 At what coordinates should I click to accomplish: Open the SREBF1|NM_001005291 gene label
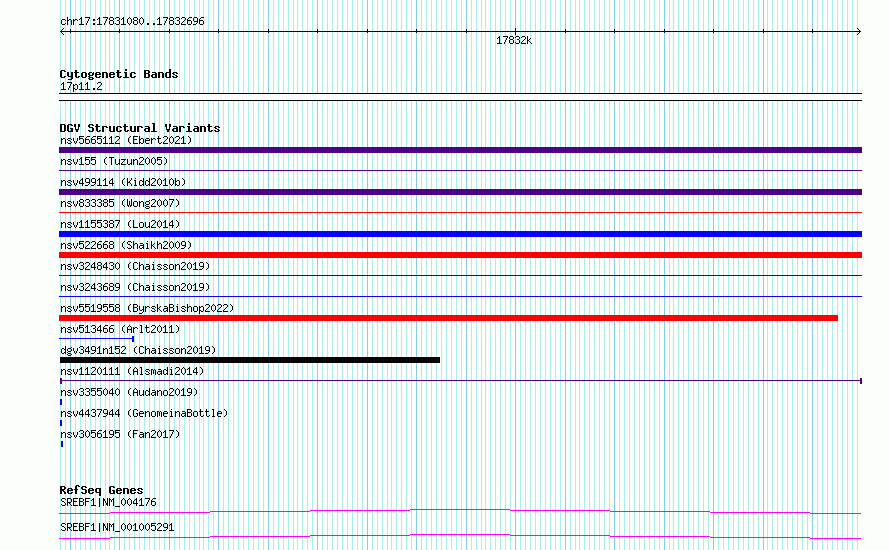tap(117, 527)
